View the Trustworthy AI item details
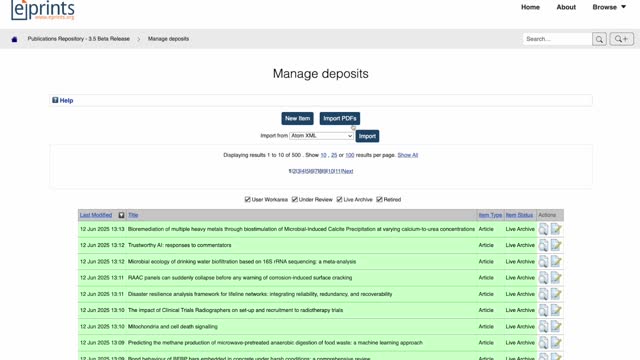Screen dimensions: 640x360 [x=543, y=245]
